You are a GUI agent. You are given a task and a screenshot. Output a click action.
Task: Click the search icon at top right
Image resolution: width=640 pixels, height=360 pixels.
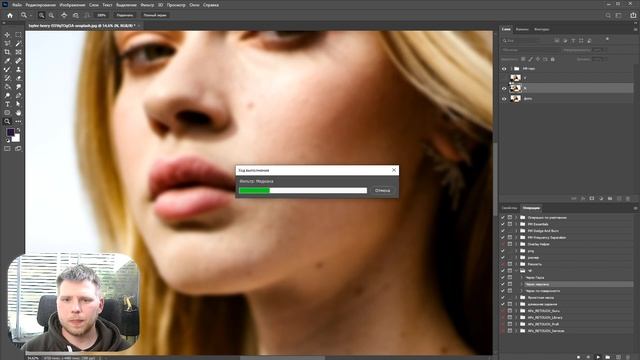pos(608,15)
